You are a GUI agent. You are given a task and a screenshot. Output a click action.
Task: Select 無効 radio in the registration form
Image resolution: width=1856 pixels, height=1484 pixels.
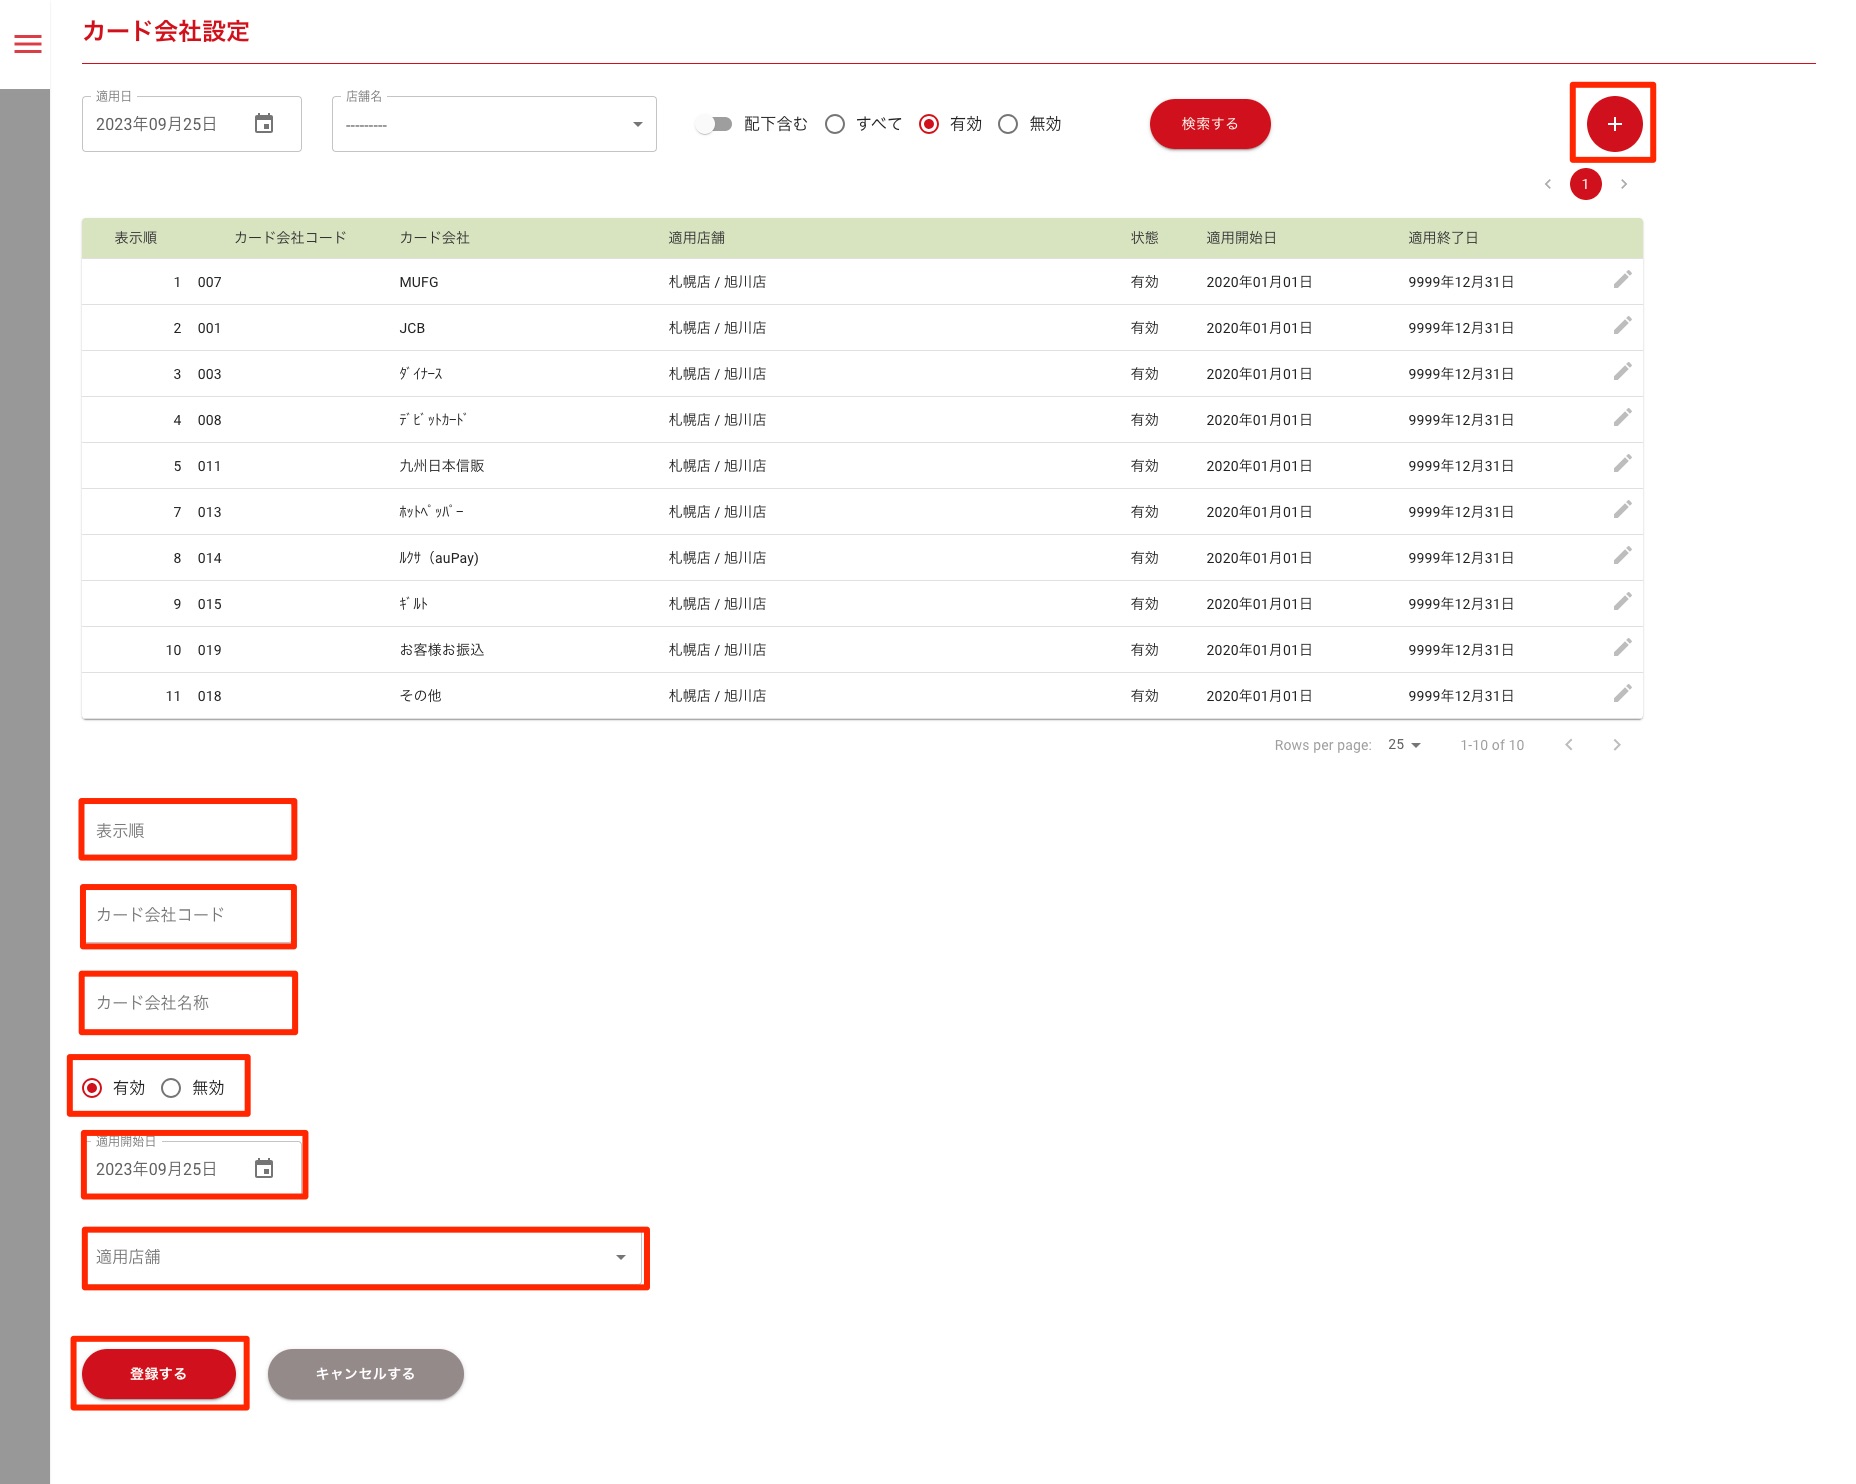point(171,1088)
